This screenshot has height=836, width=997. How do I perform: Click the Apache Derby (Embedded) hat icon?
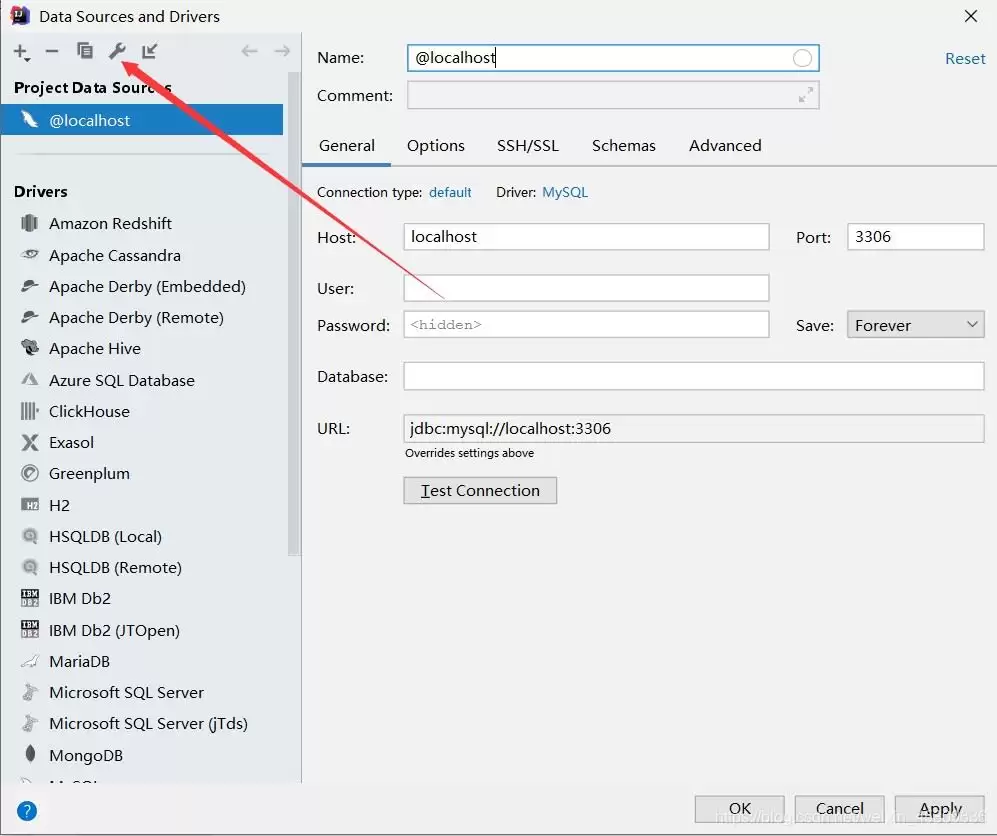pyautogui.click(x=29, y=286)
